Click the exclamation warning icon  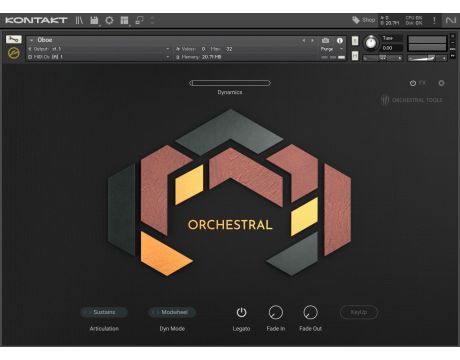point(434,20)
